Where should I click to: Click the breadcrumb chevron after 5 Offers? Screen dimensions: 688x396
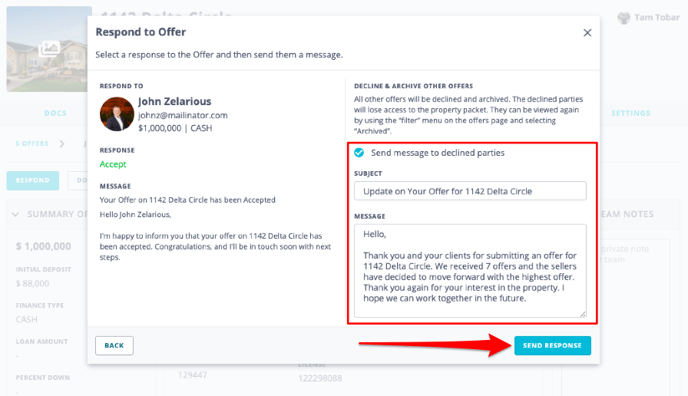tap(62, 144)
